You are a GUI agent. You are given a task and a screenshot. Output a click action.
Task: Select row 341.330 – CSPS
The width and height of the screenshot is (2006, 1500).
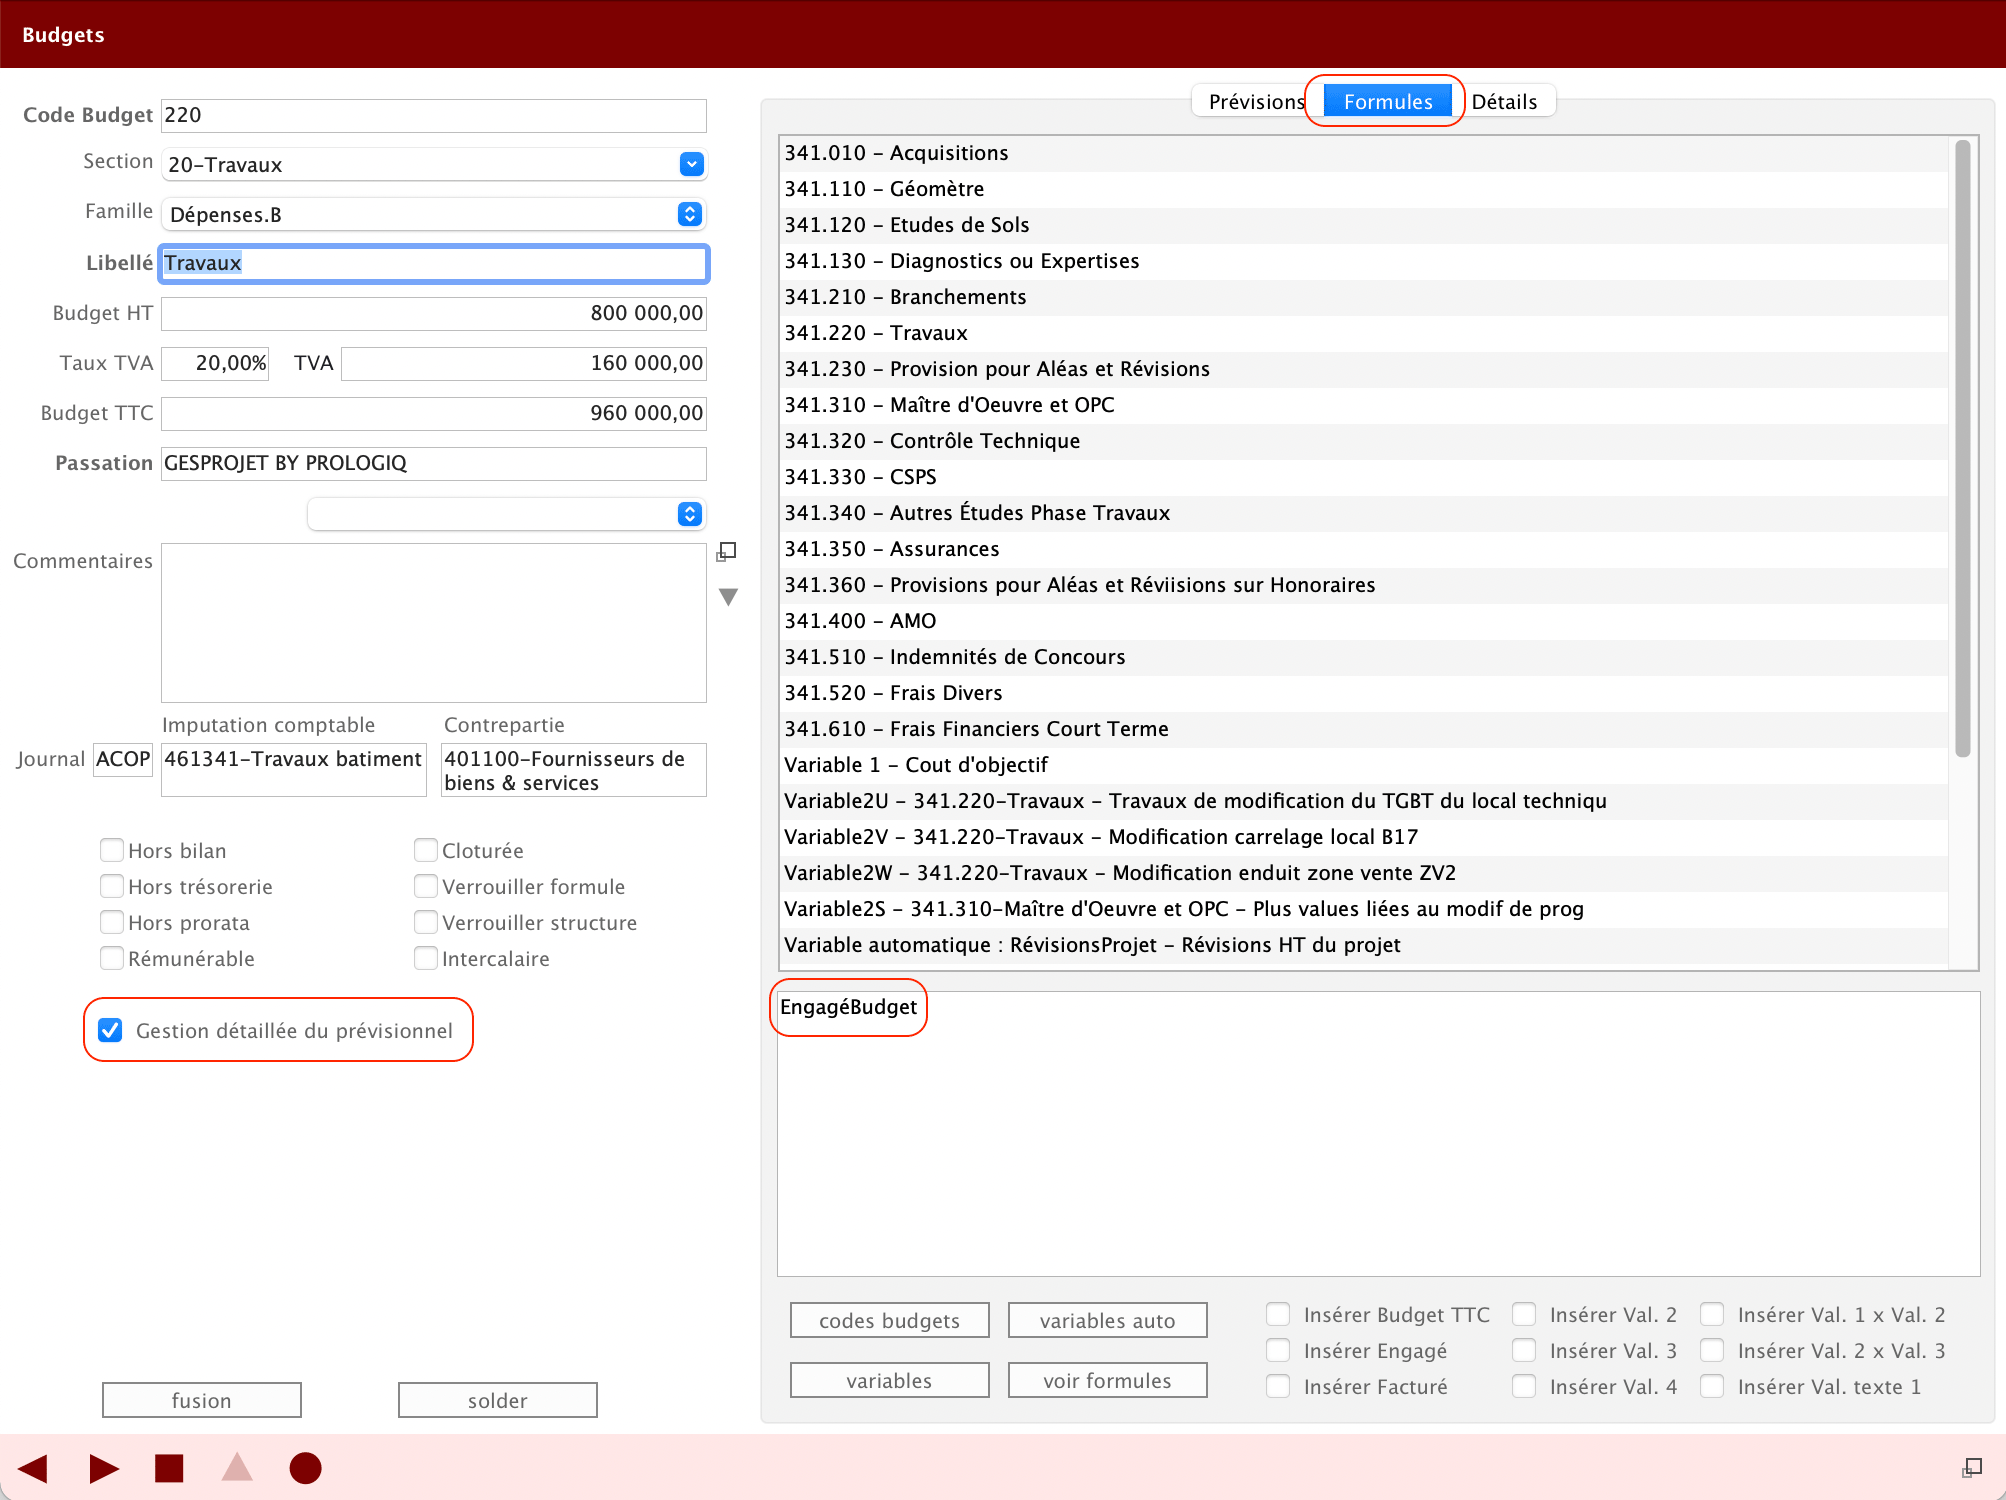[x=1364, y=477]
